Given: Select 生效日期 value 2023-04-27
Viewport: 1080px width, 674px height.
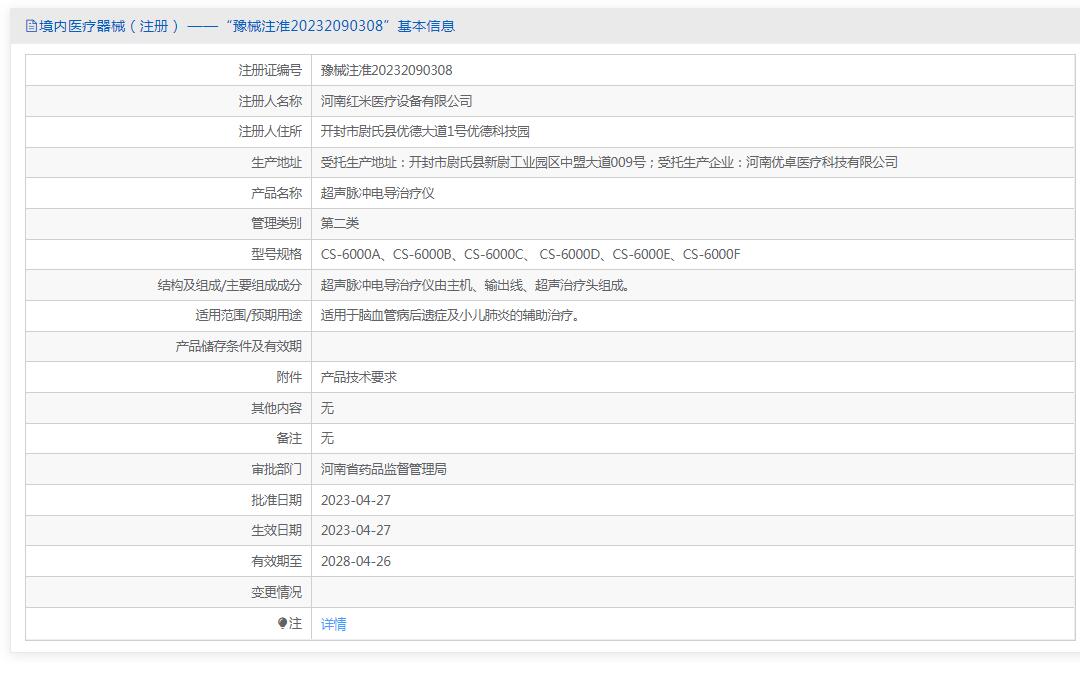Looking at the screenshot, I should [x=355, y=531].
